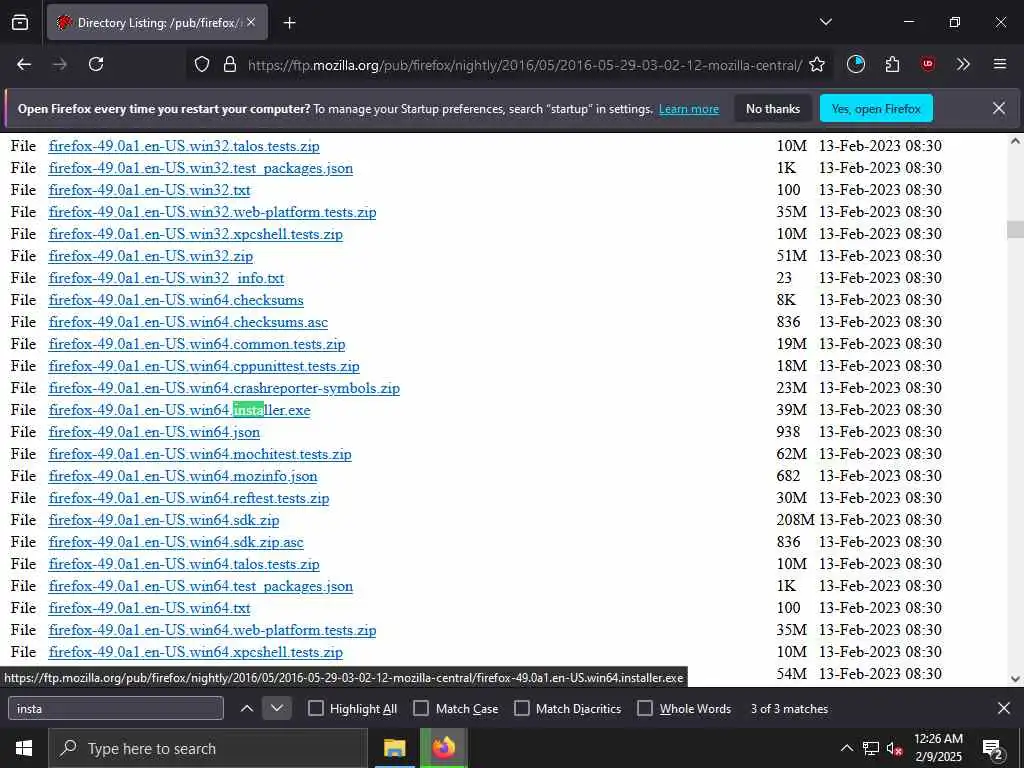This screenshot has width=1024, height=768.
Task: Open win32.web-platform.tests.zip link
Action: [212, 212]
